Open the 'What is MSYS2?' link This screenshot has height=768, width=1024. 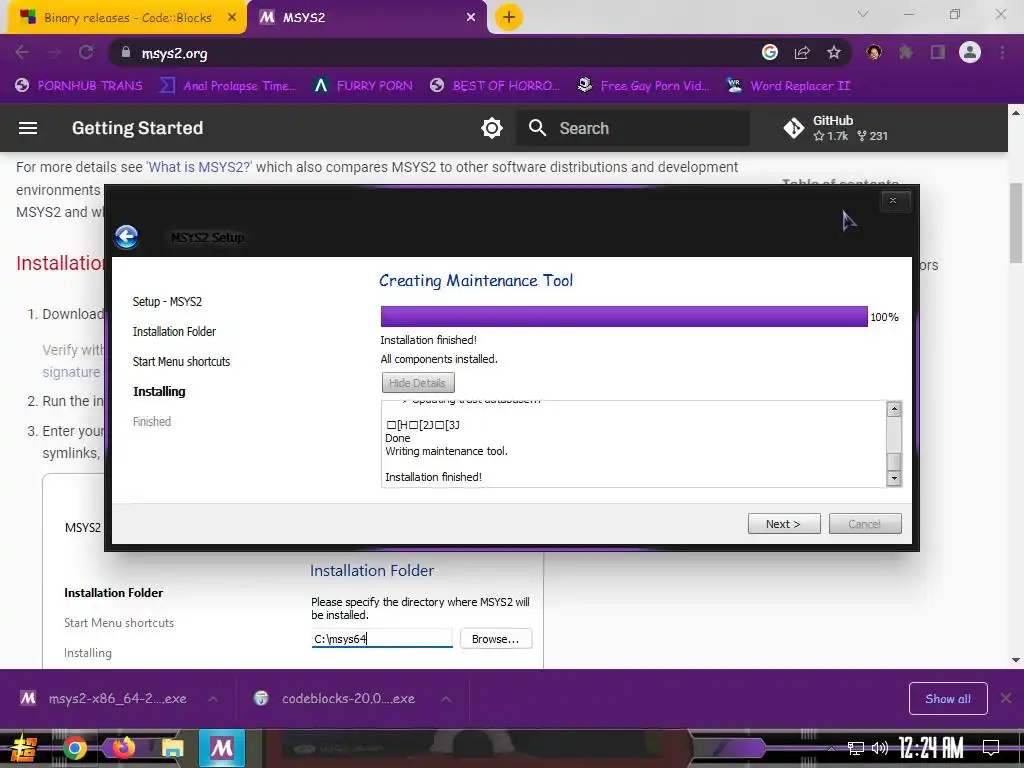coord(199,167)
